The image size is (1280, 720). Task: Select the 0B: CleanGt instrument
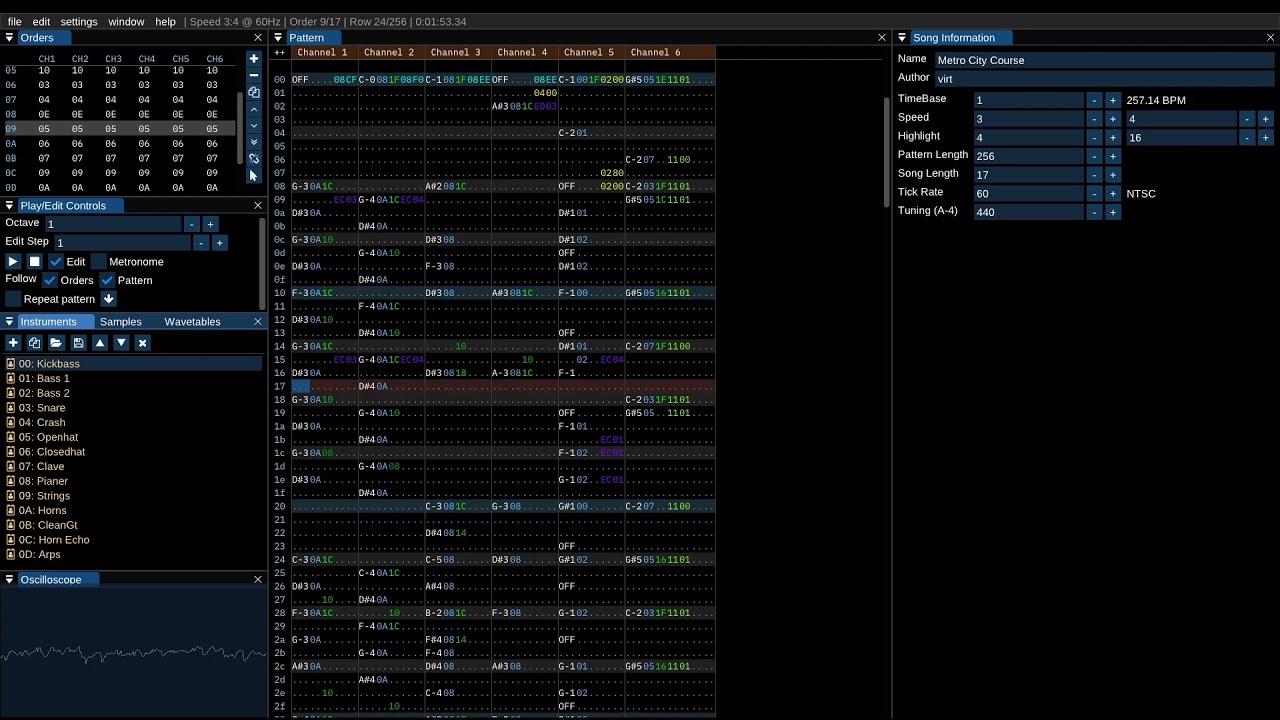[x=133, y=525]
